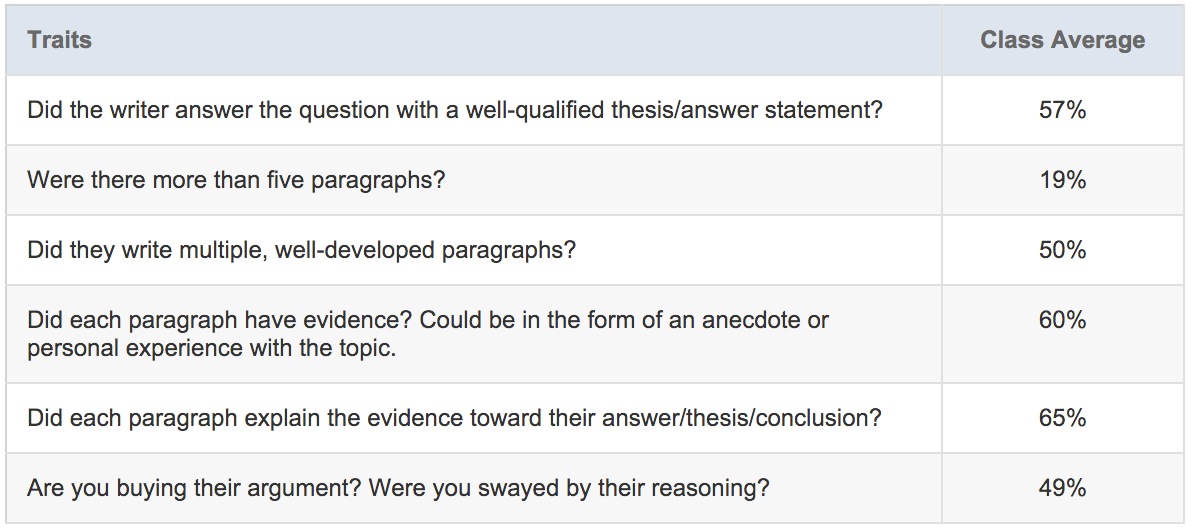Screen dimensions: 1192x529
Task: Select the 'multiple, well-developed paragraphs' trait
Action: [x=301, y=250]
